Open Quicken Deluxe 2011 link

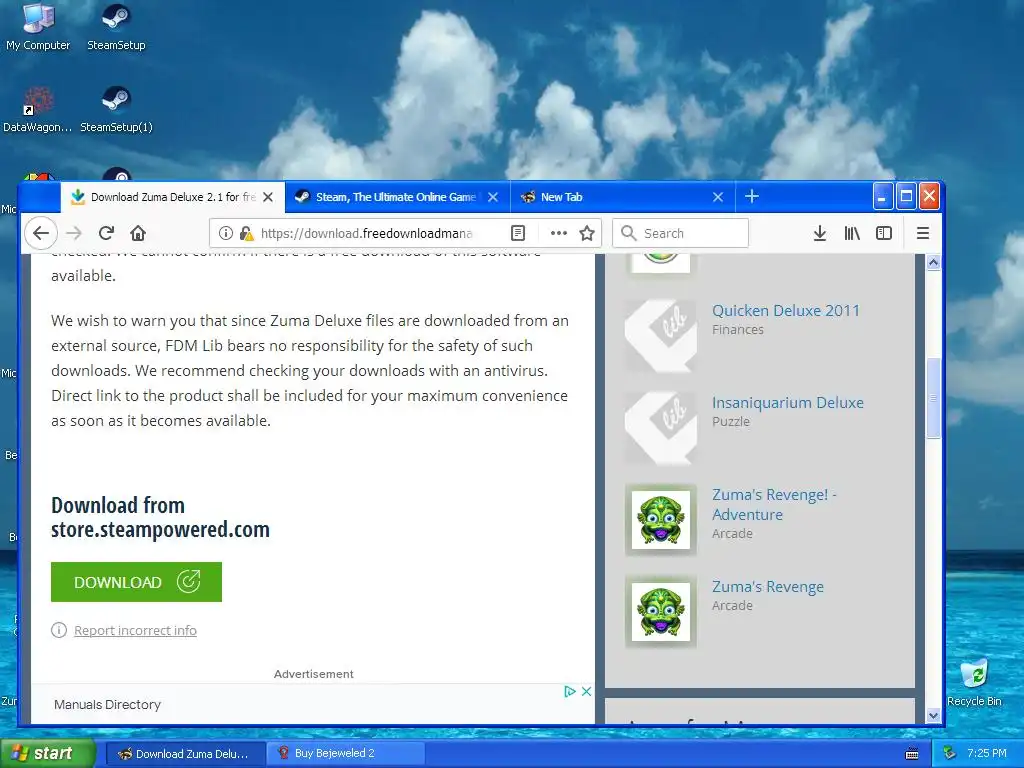(786, 311)
